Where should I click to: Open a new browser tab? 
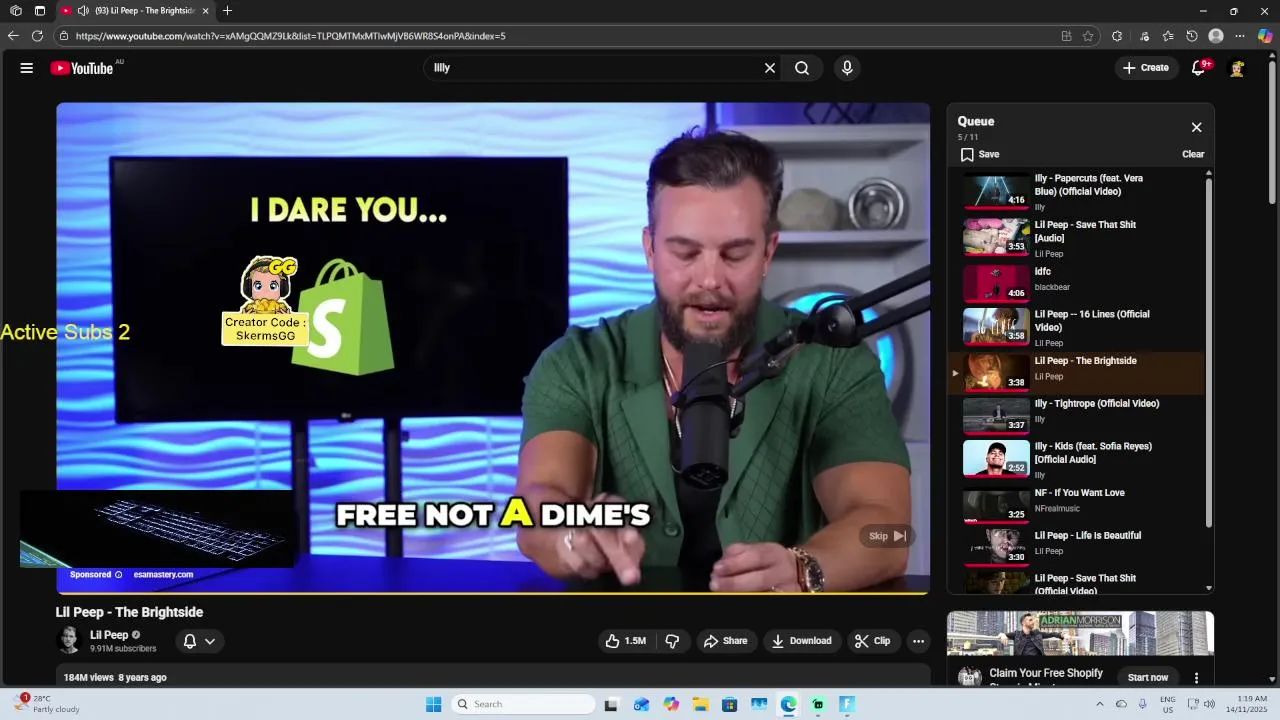(227, 11)
